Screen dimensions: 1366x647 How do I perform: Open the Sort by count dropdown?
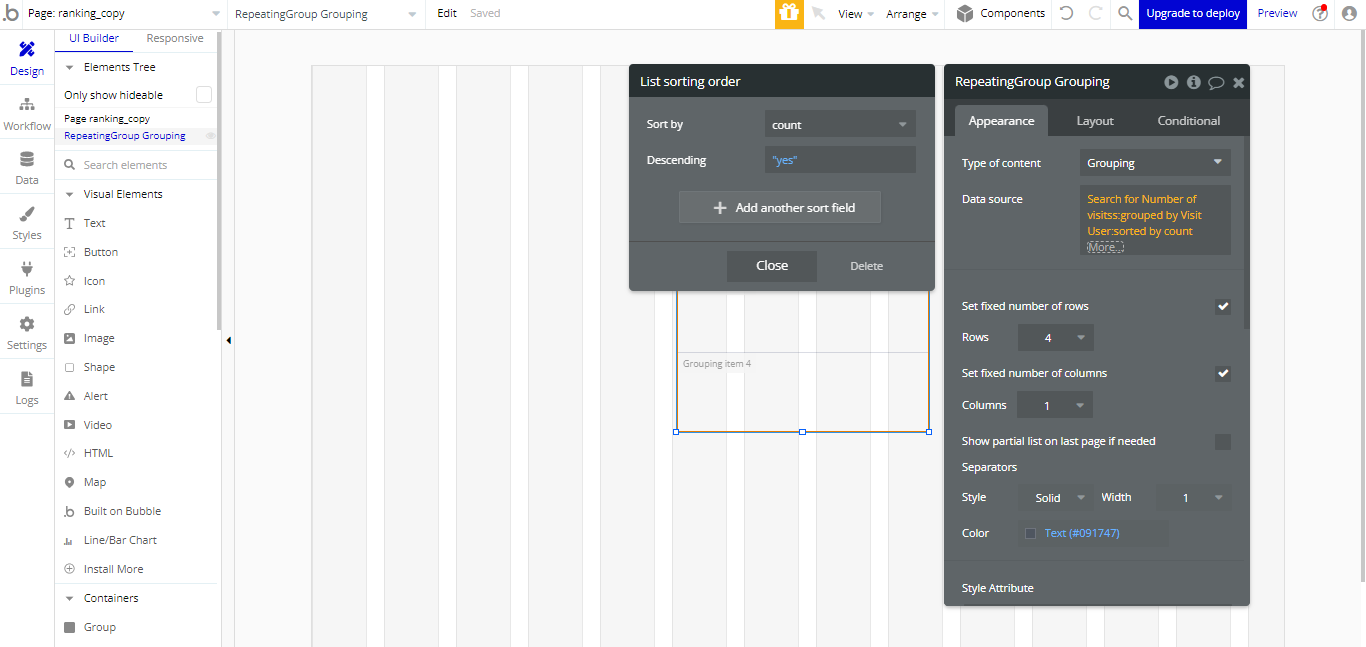[x=840, y=124]
